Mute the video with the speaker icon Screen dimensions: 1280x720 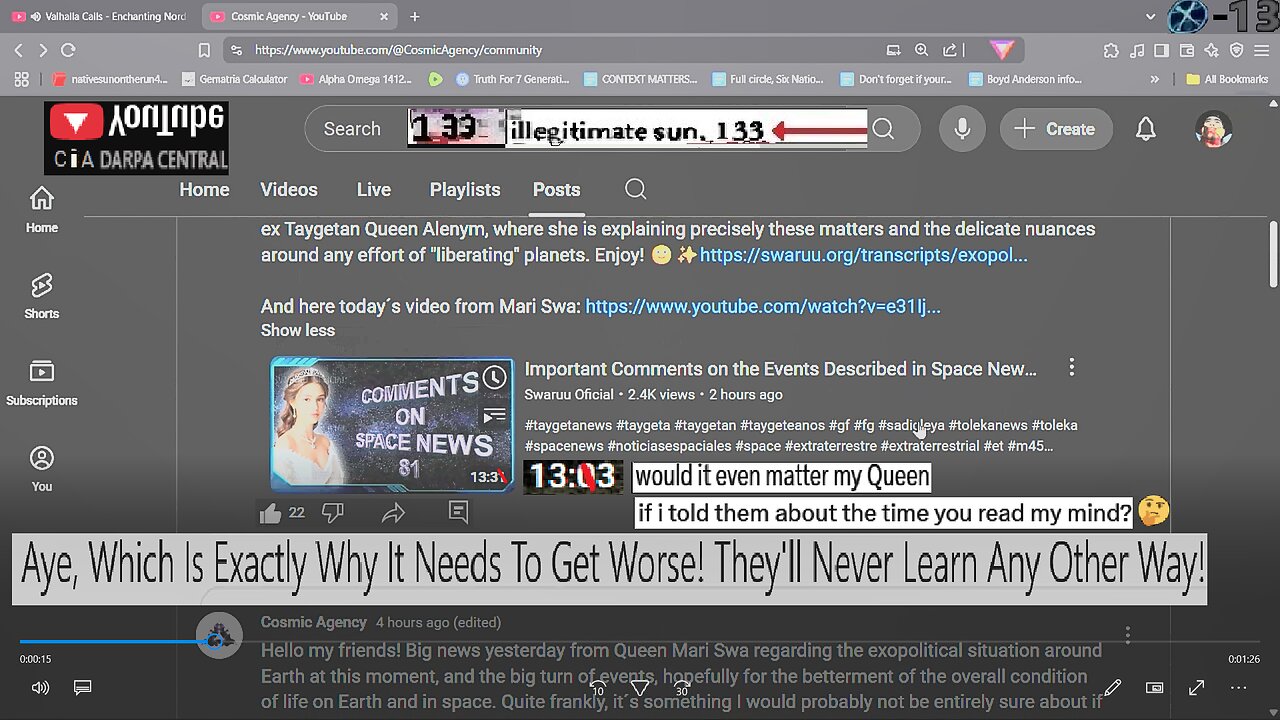(40, 688)
